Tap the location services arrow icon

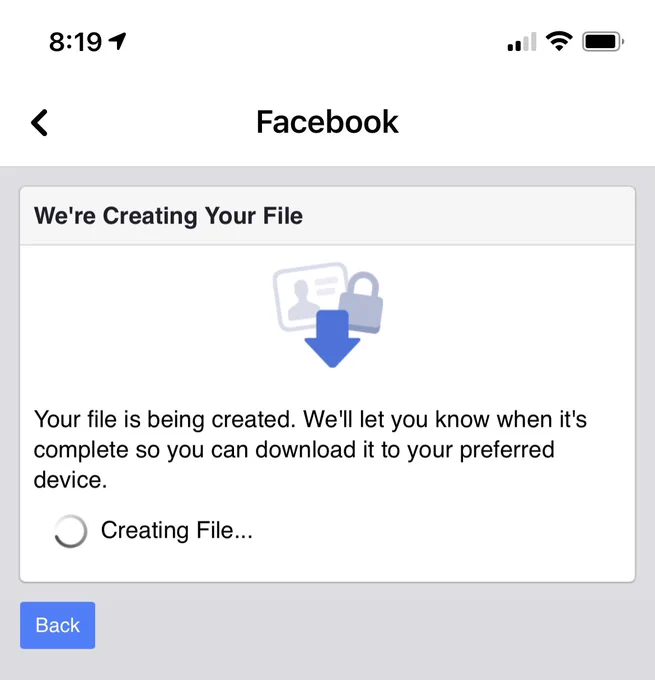tap(117, 42)
